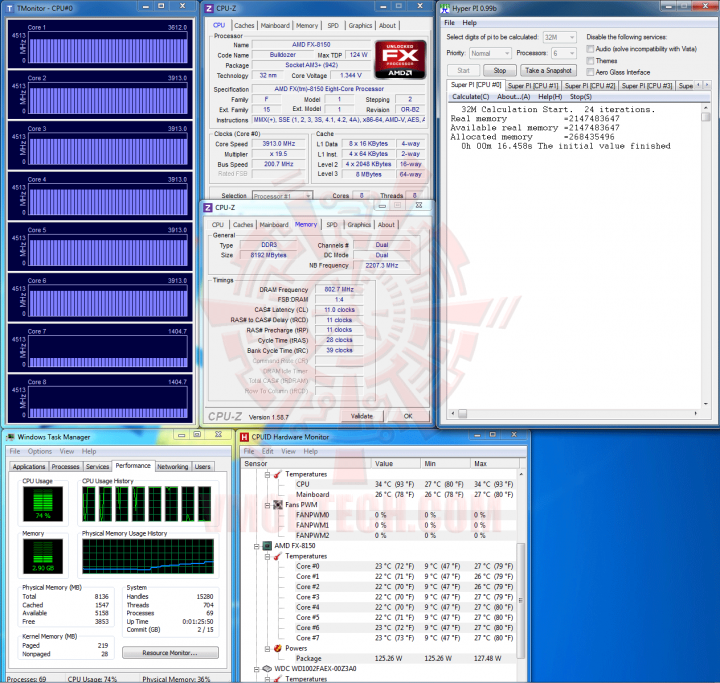
Task: Collapse the Powers node in Hardware Monitor
Action: [x=267, y=648]
